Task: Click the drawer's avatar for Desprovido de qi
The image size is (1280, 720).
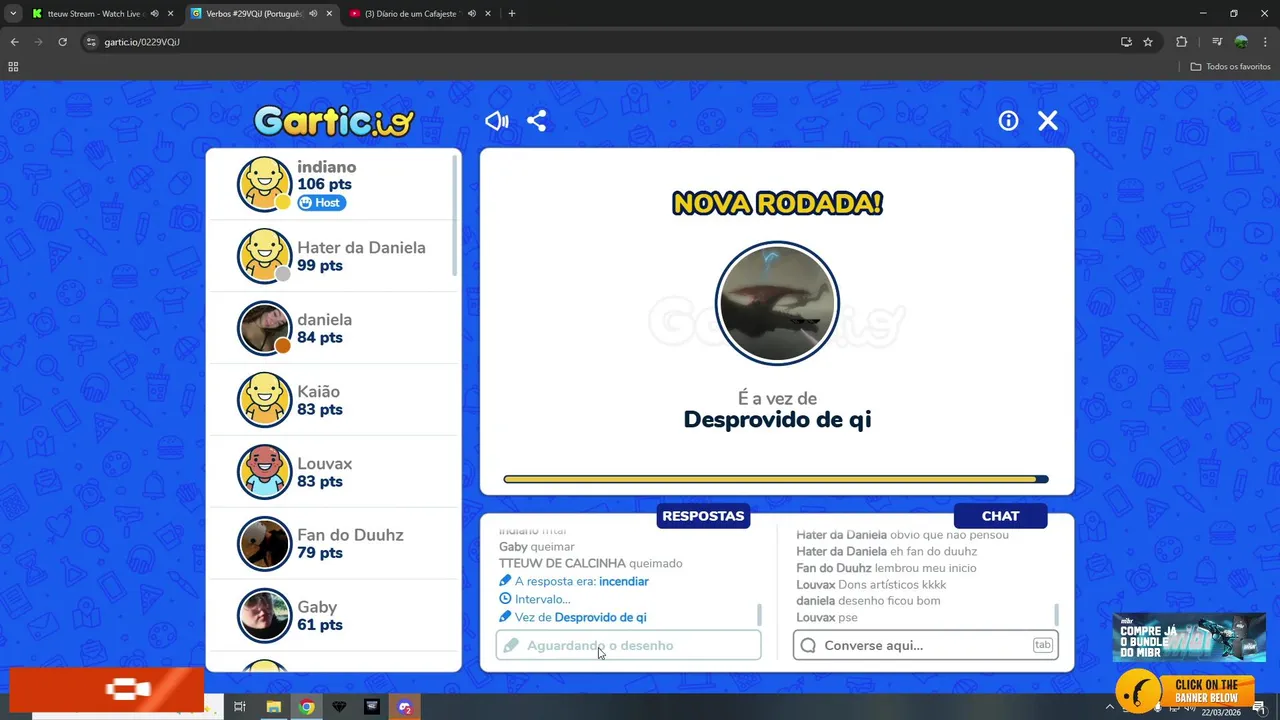Action: (x=777, y=303)
